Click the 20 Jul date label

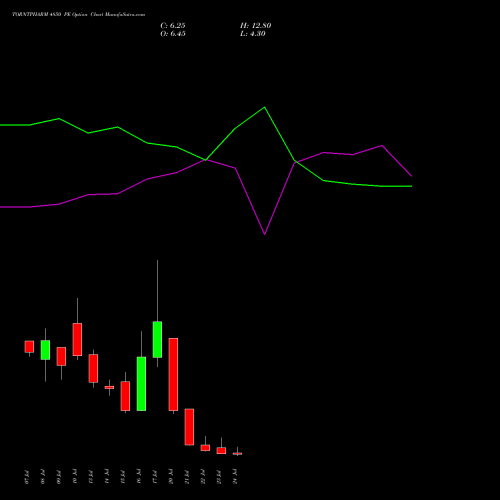click(171, 477)
